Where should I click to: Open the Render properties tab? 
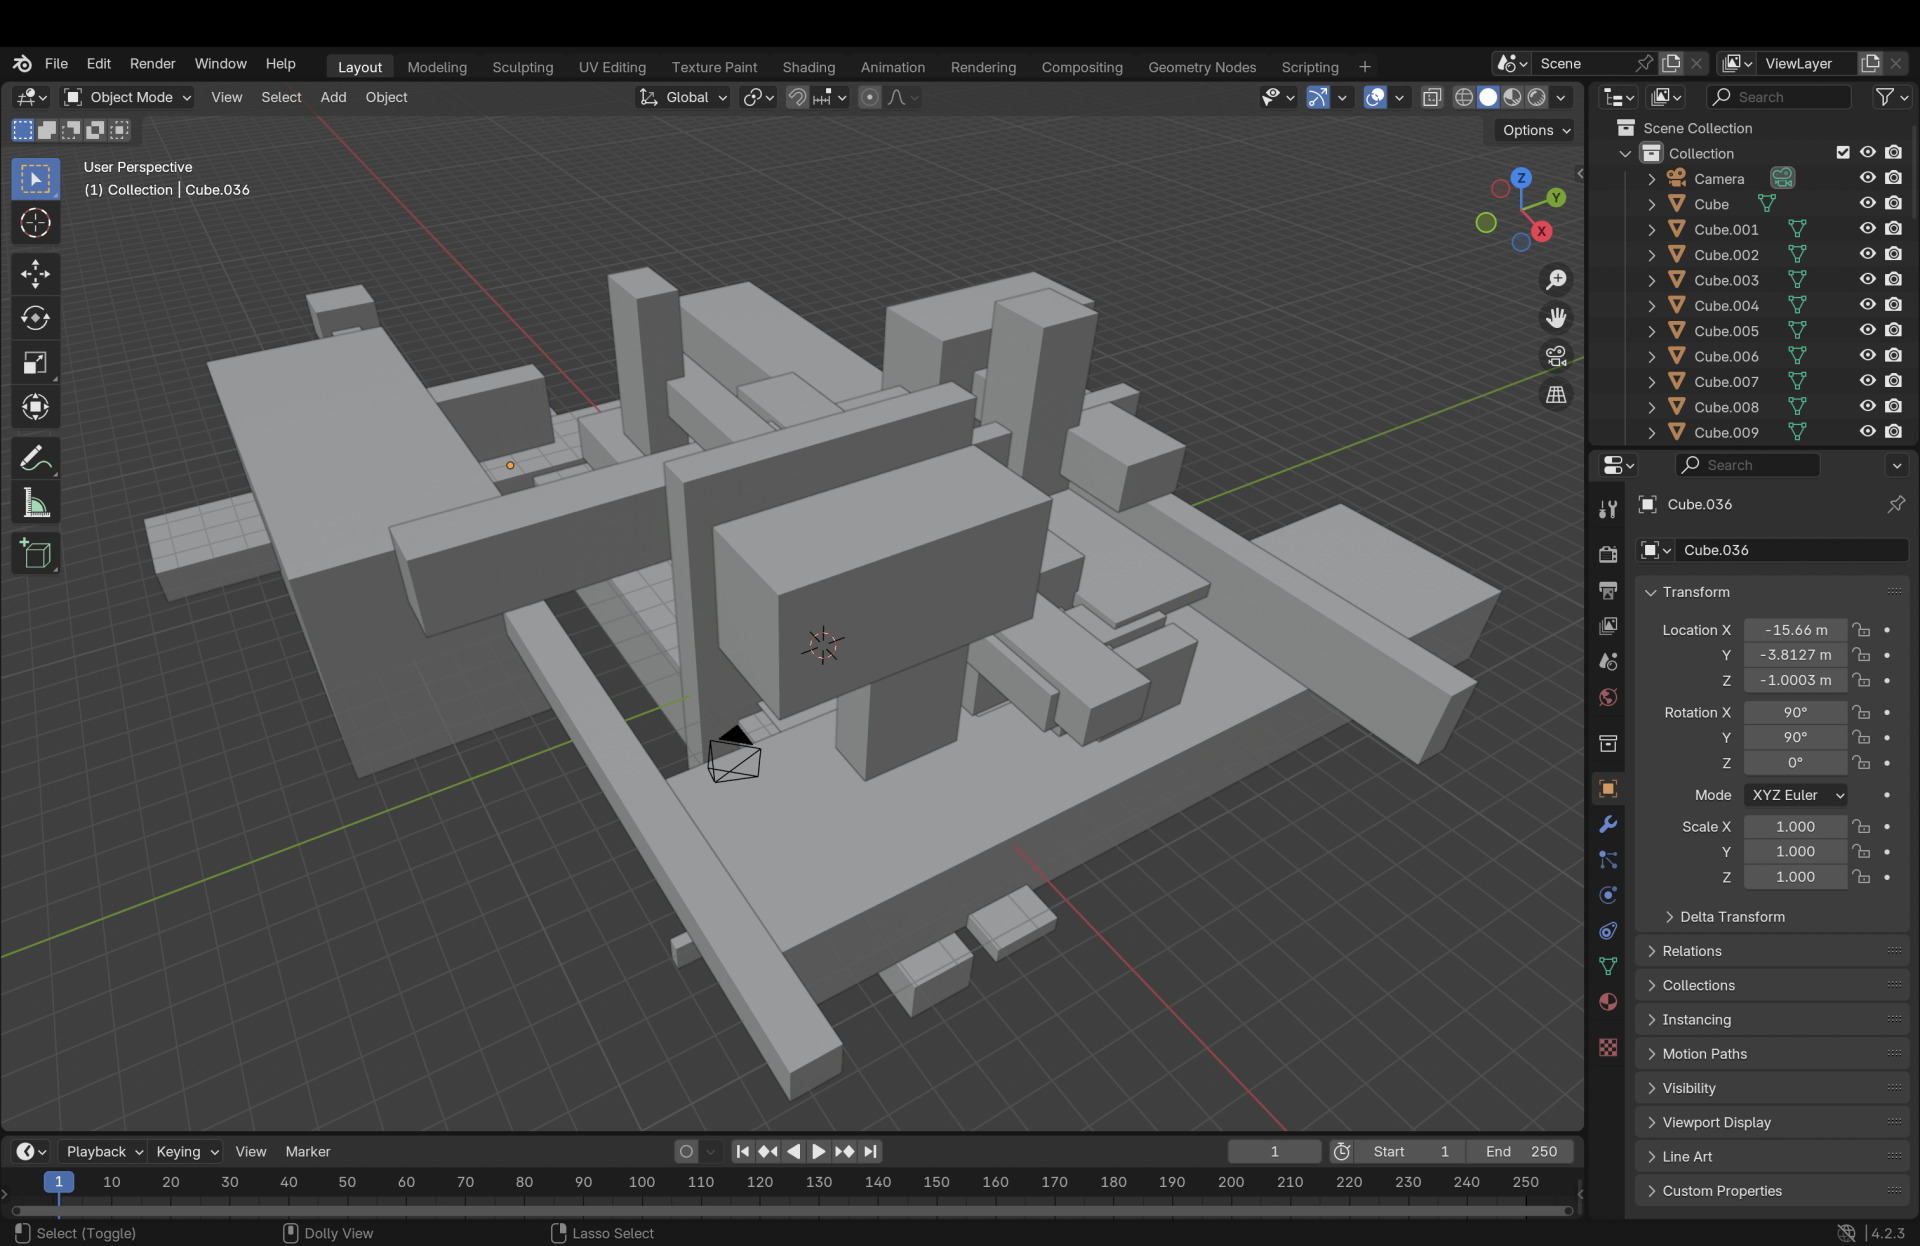[x=1608, y=554]
